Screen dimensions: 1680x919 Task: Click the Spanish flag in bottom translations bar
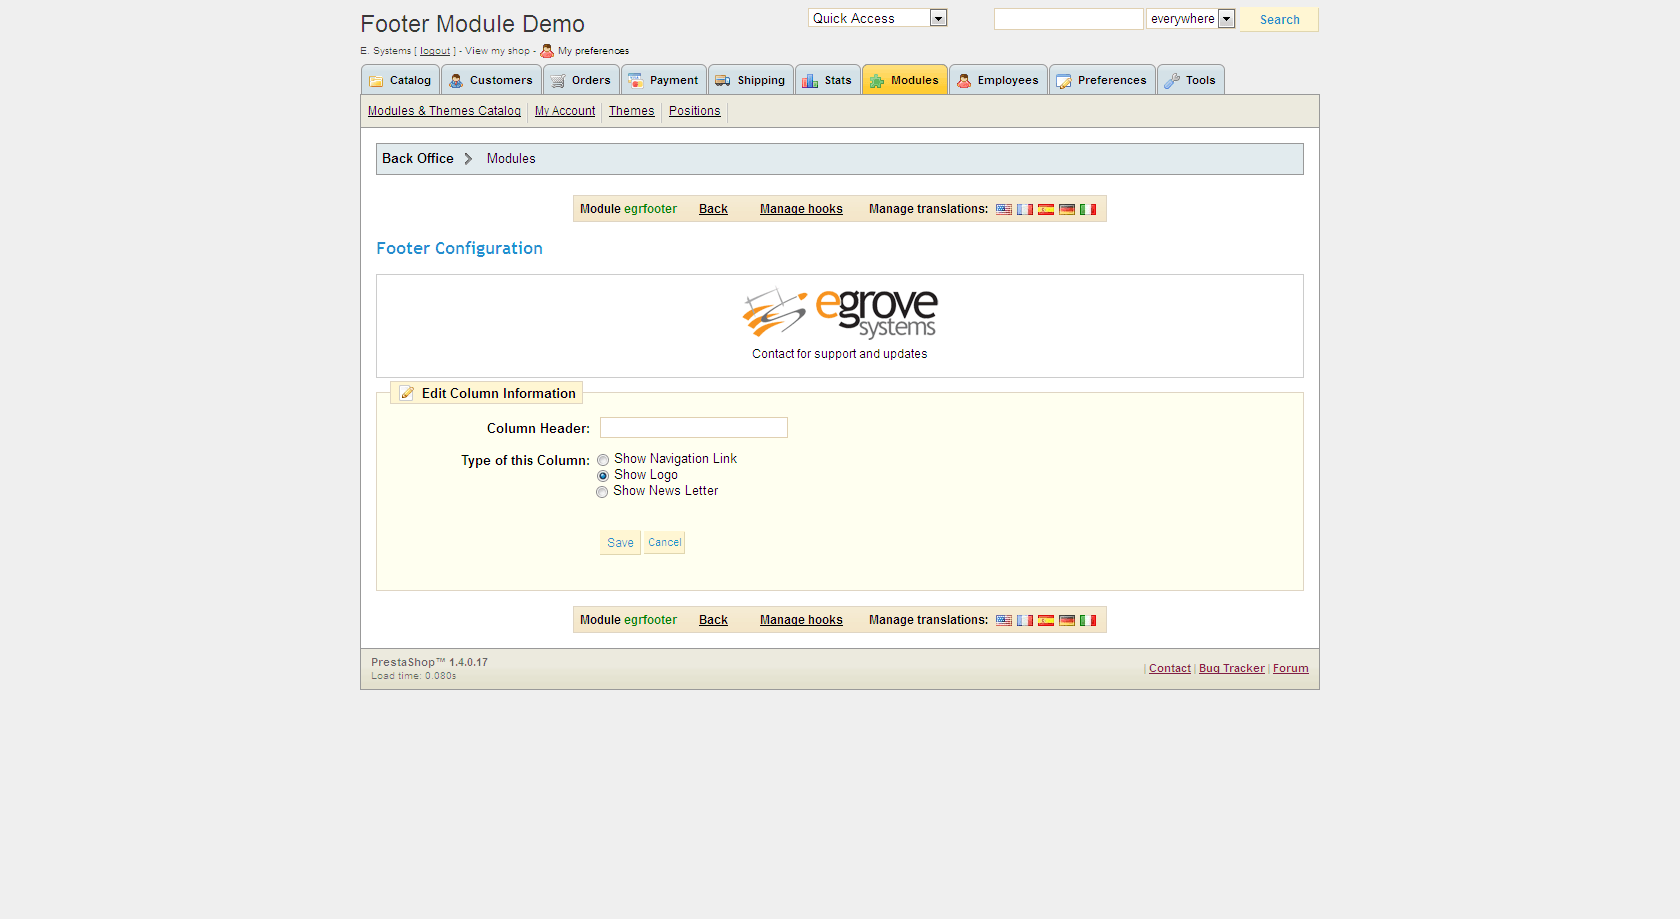point(1045,620)
